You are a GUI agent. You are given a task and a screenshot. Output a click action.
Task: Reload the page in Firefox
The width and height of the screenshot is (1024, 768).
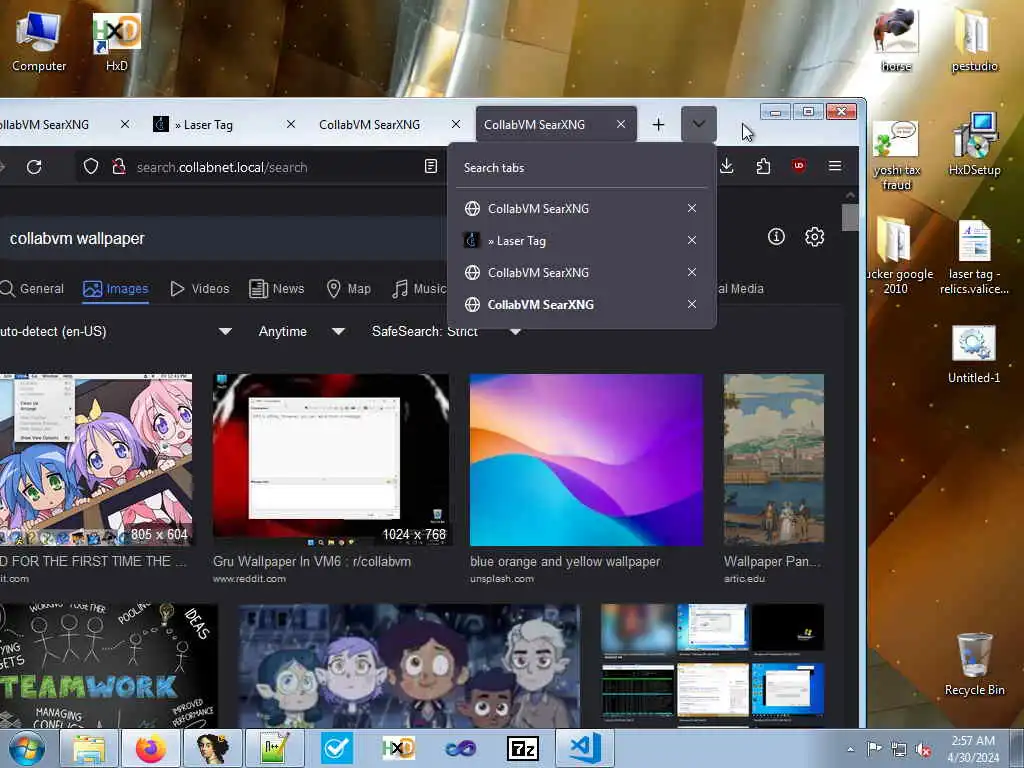[x=34, y=167]
